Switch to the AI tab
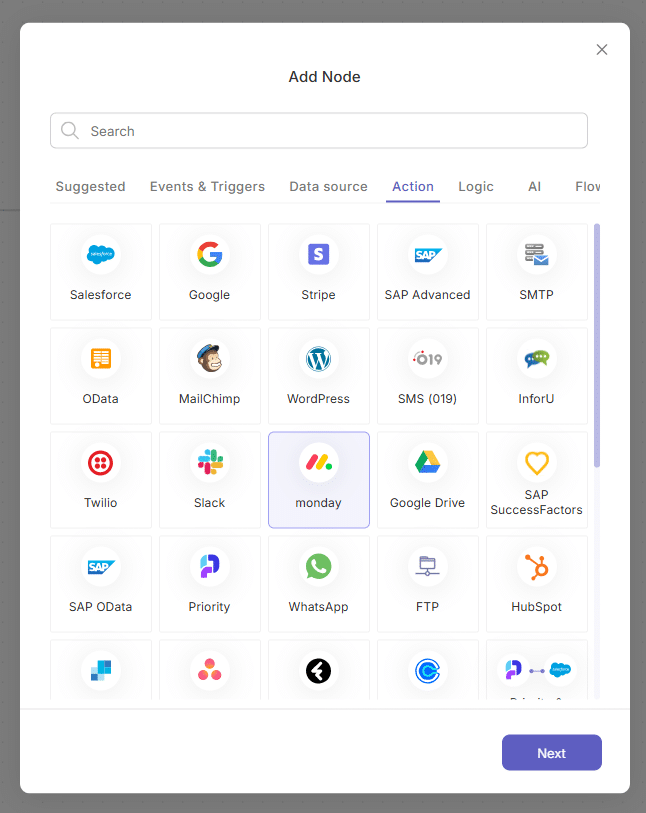The height and width of the screenshot is (813, 646). (x=535, y=187)
